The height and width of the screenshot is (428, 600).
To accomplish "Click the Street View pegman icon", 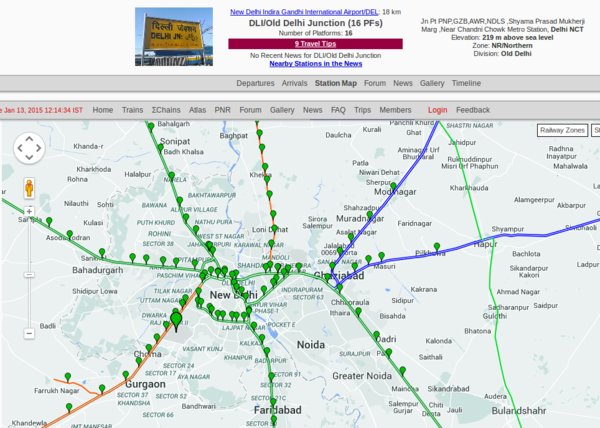I will coord(30,187).
